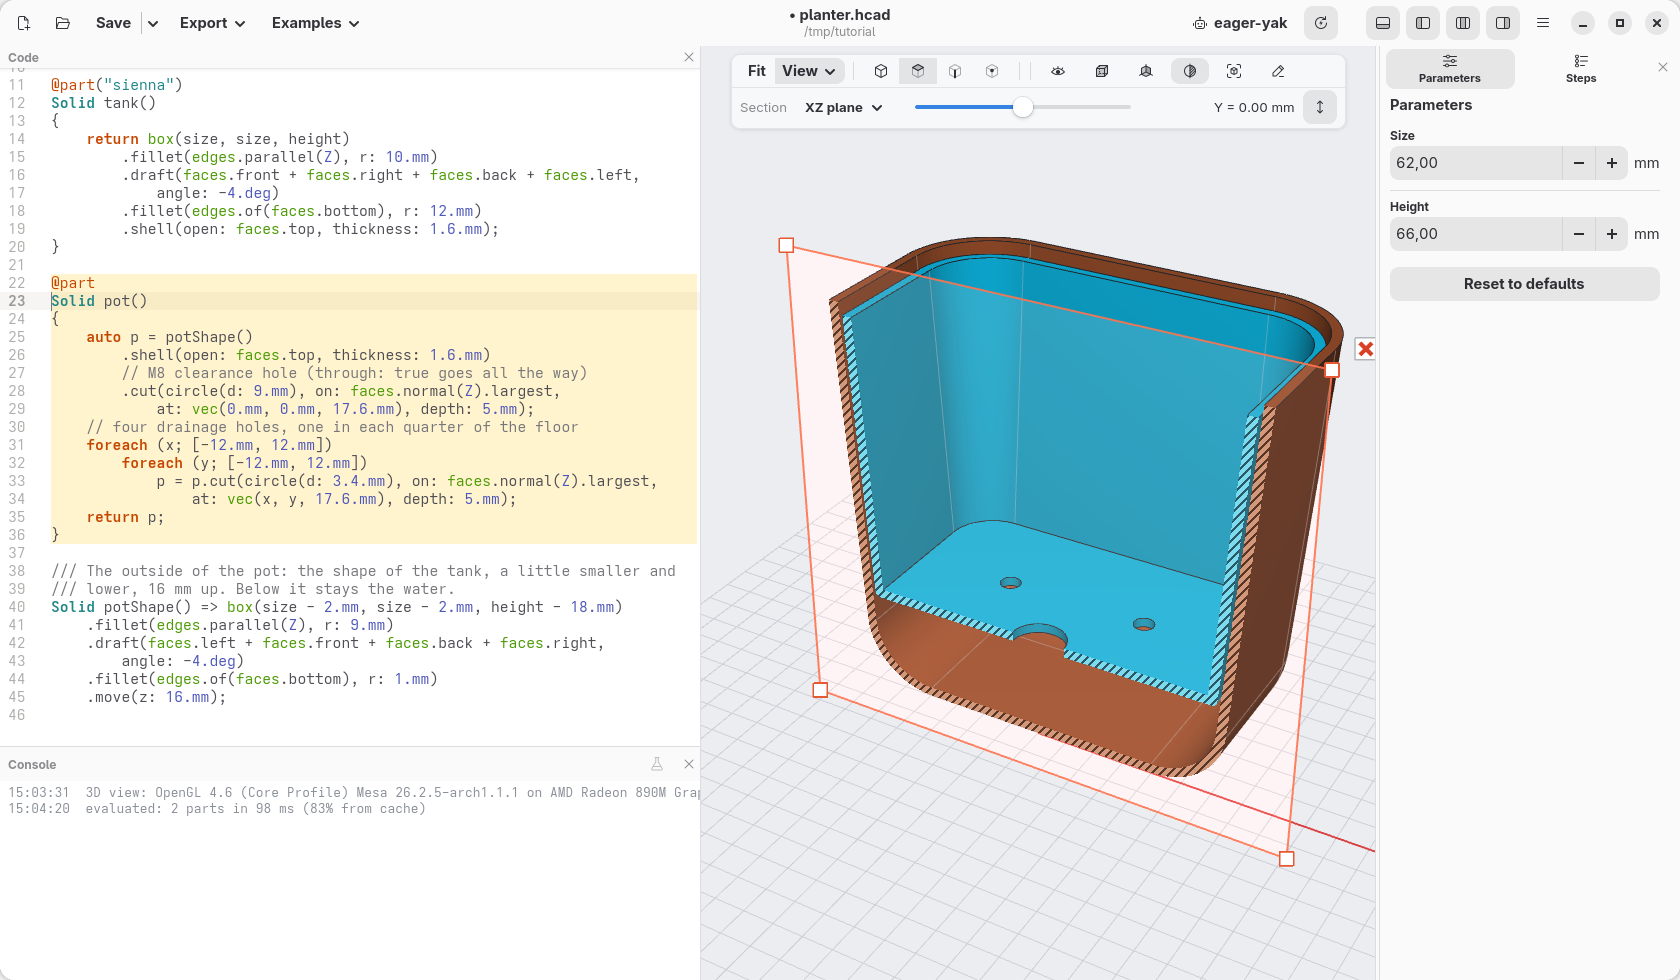Open the Save dropdown arrow
Viewport: 1680px width, 980px height.
(153, 23)
